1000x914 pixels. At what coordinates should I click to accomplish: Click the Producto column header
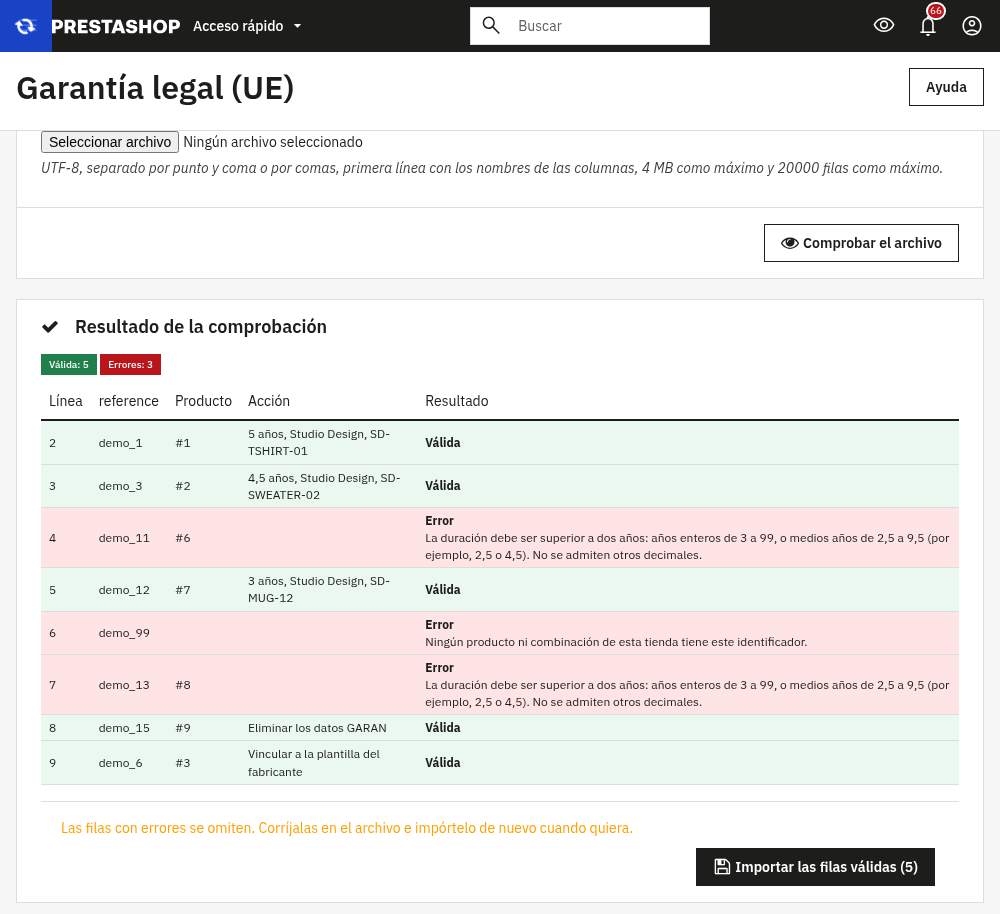(x=203, y=401)
